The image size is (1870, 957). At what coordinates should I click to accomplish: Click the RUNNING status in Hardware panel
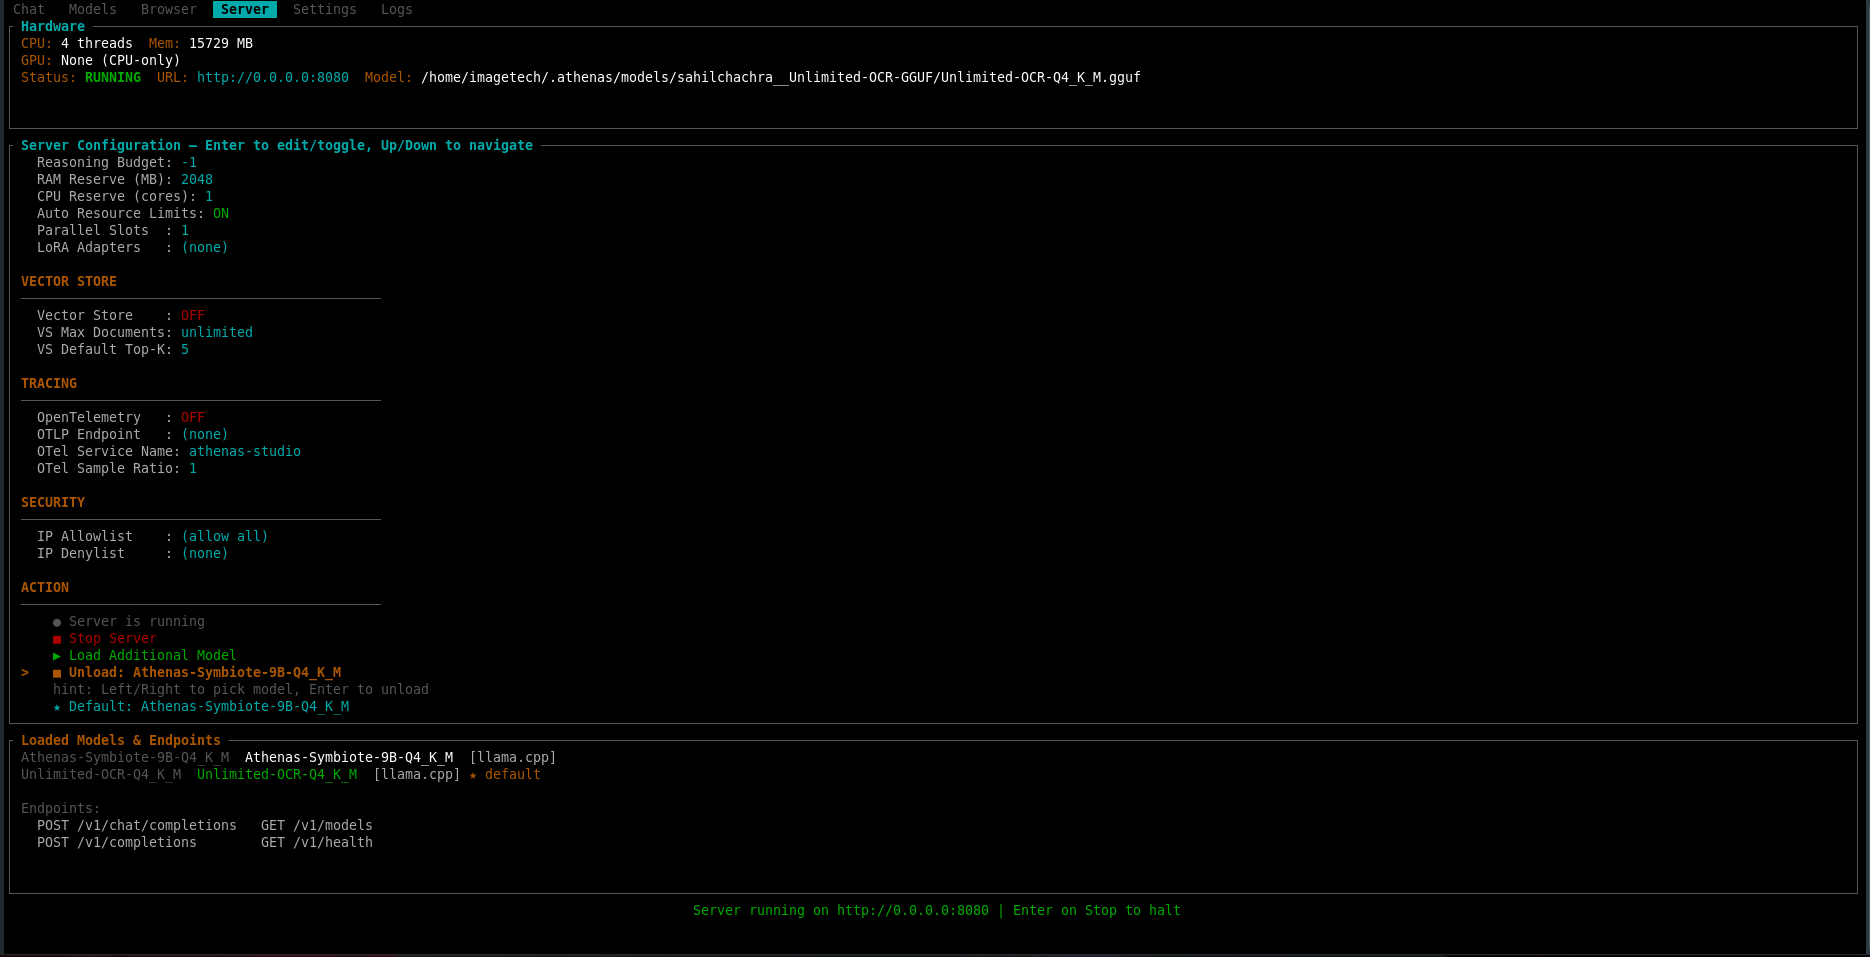(113, 78)
